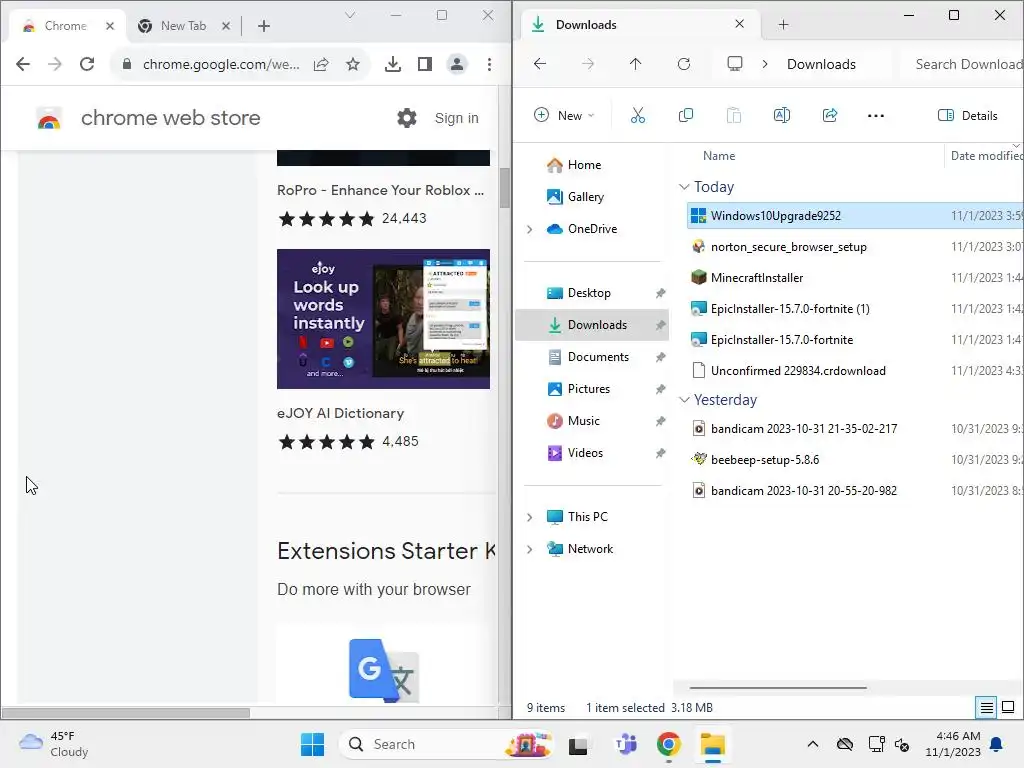Click the Rename icon in File Explorer toolbar
Screen dimensions: 1024x768
pyautogui.click(x=781, y=116)
